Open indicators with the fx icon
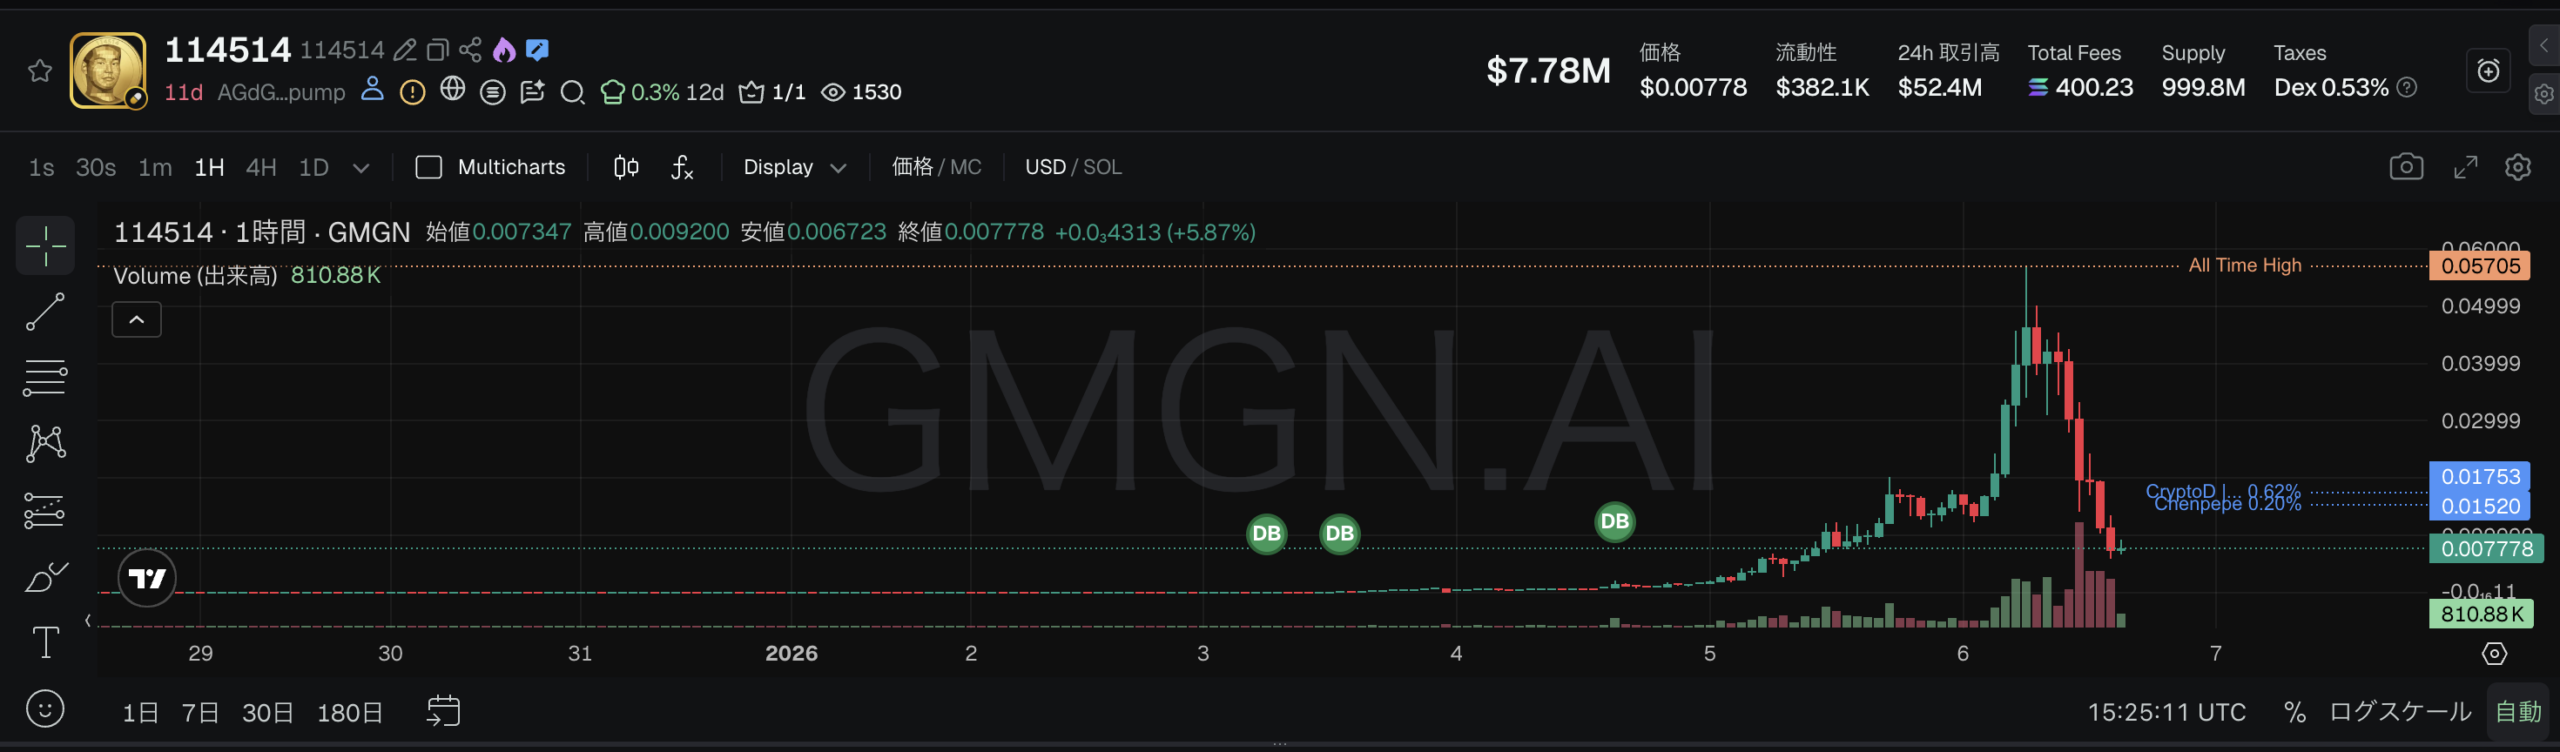The height and width of the screenshot is (752, 2560). [682, 167]
